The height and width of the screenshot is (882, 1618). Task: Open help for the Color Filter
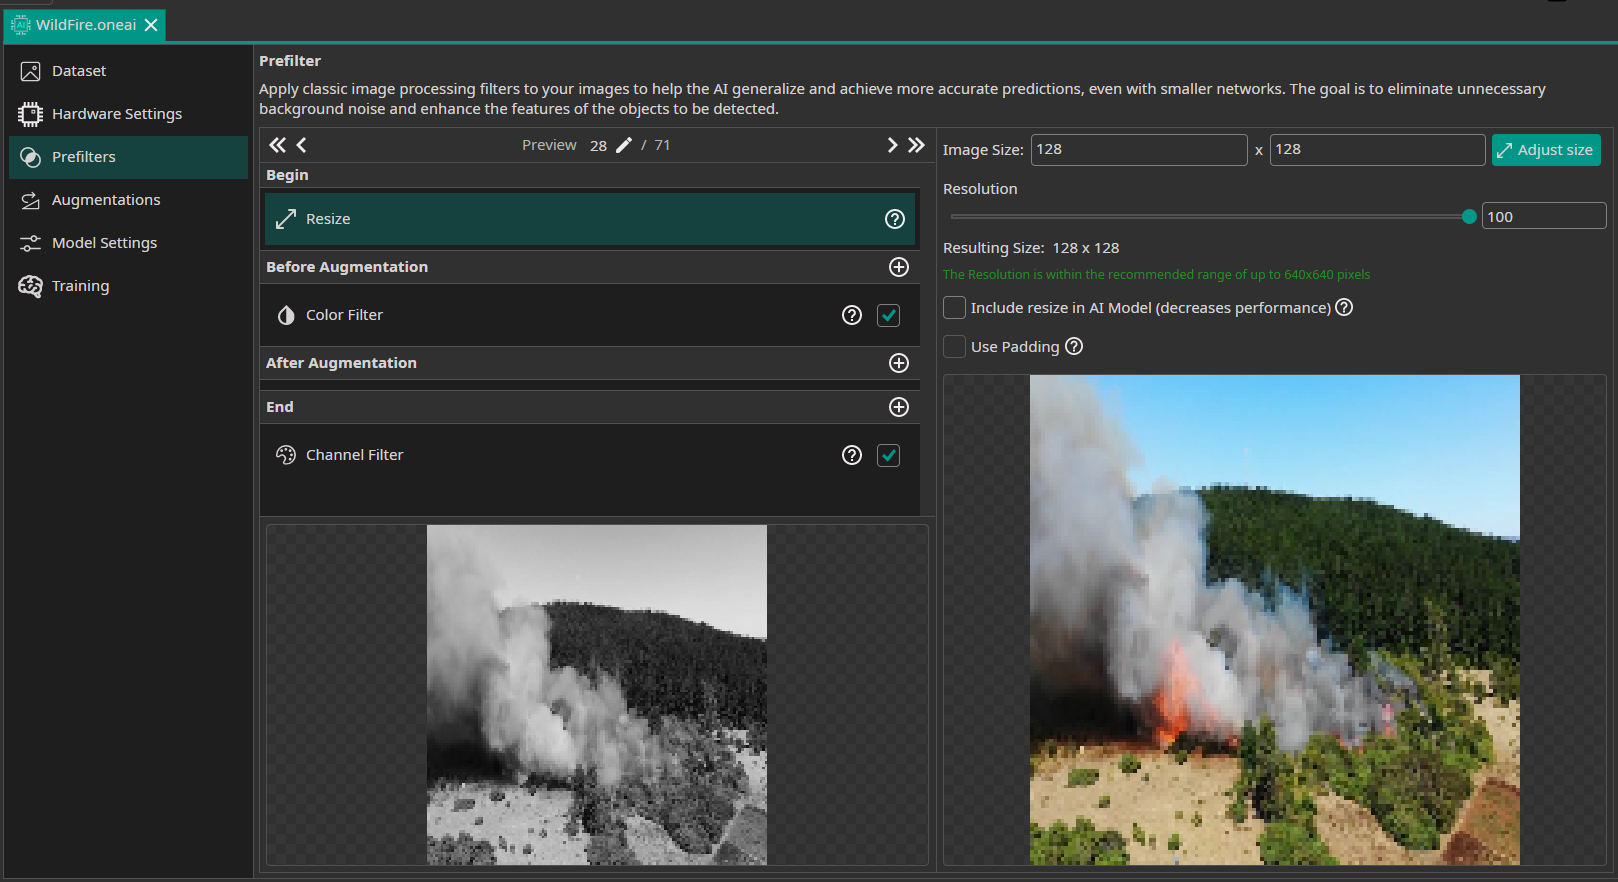click(x=852, y=315)
